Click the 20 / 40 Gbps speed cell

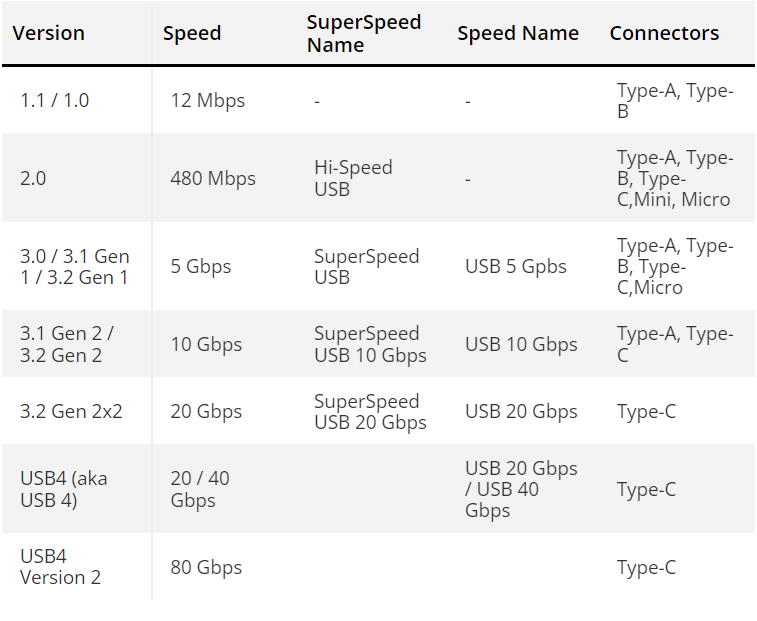pyautogui.click(x=200, y=489)
